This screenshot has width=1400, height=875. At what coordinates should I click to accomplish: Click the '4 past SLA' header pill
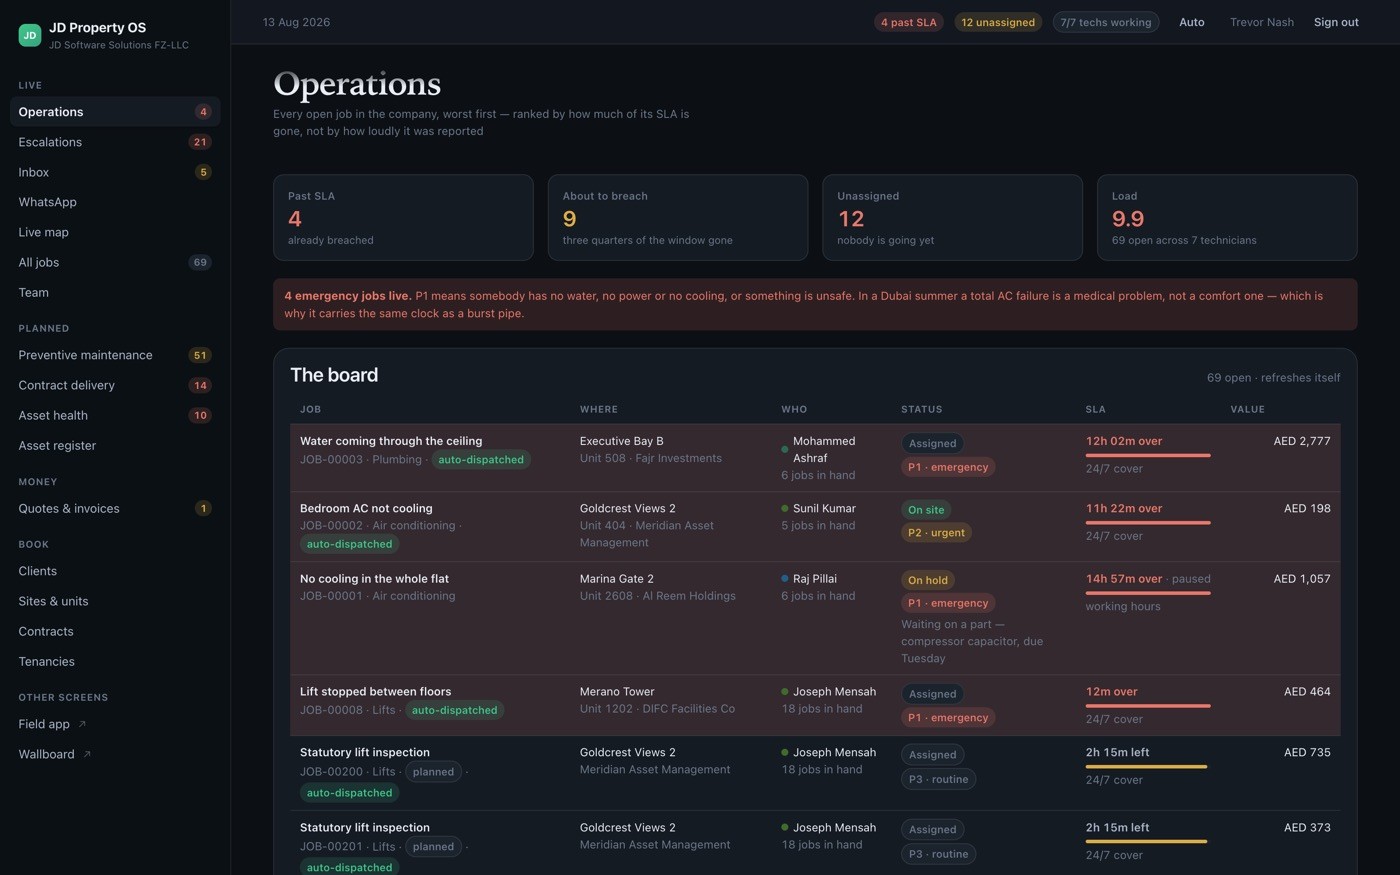point(908,22)
